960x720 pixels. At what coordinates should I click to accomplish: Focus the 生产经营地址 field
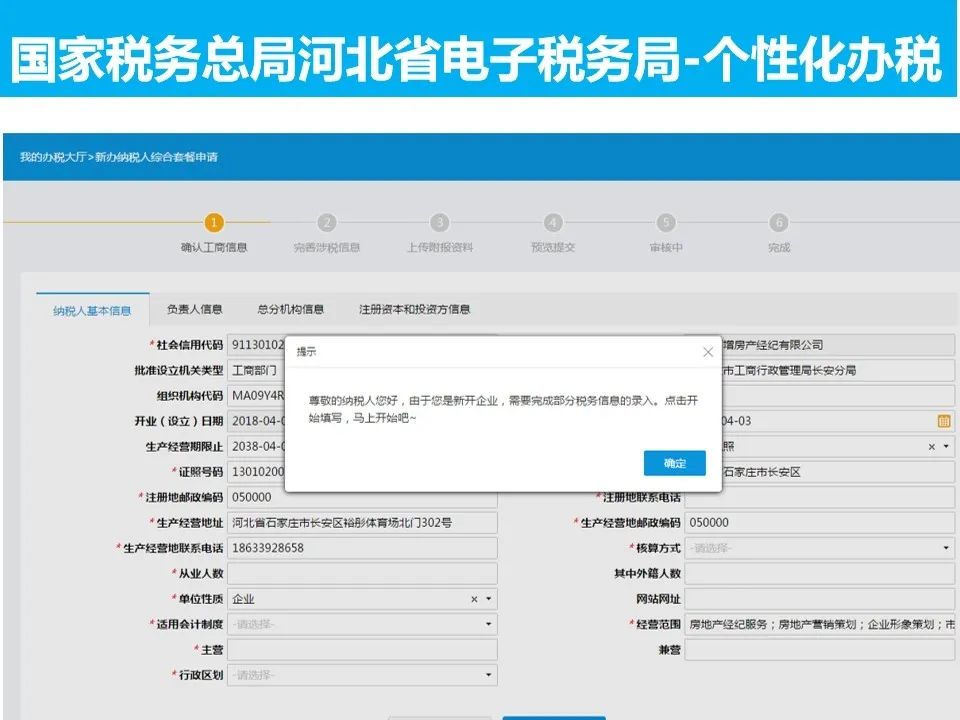point(362,523)
